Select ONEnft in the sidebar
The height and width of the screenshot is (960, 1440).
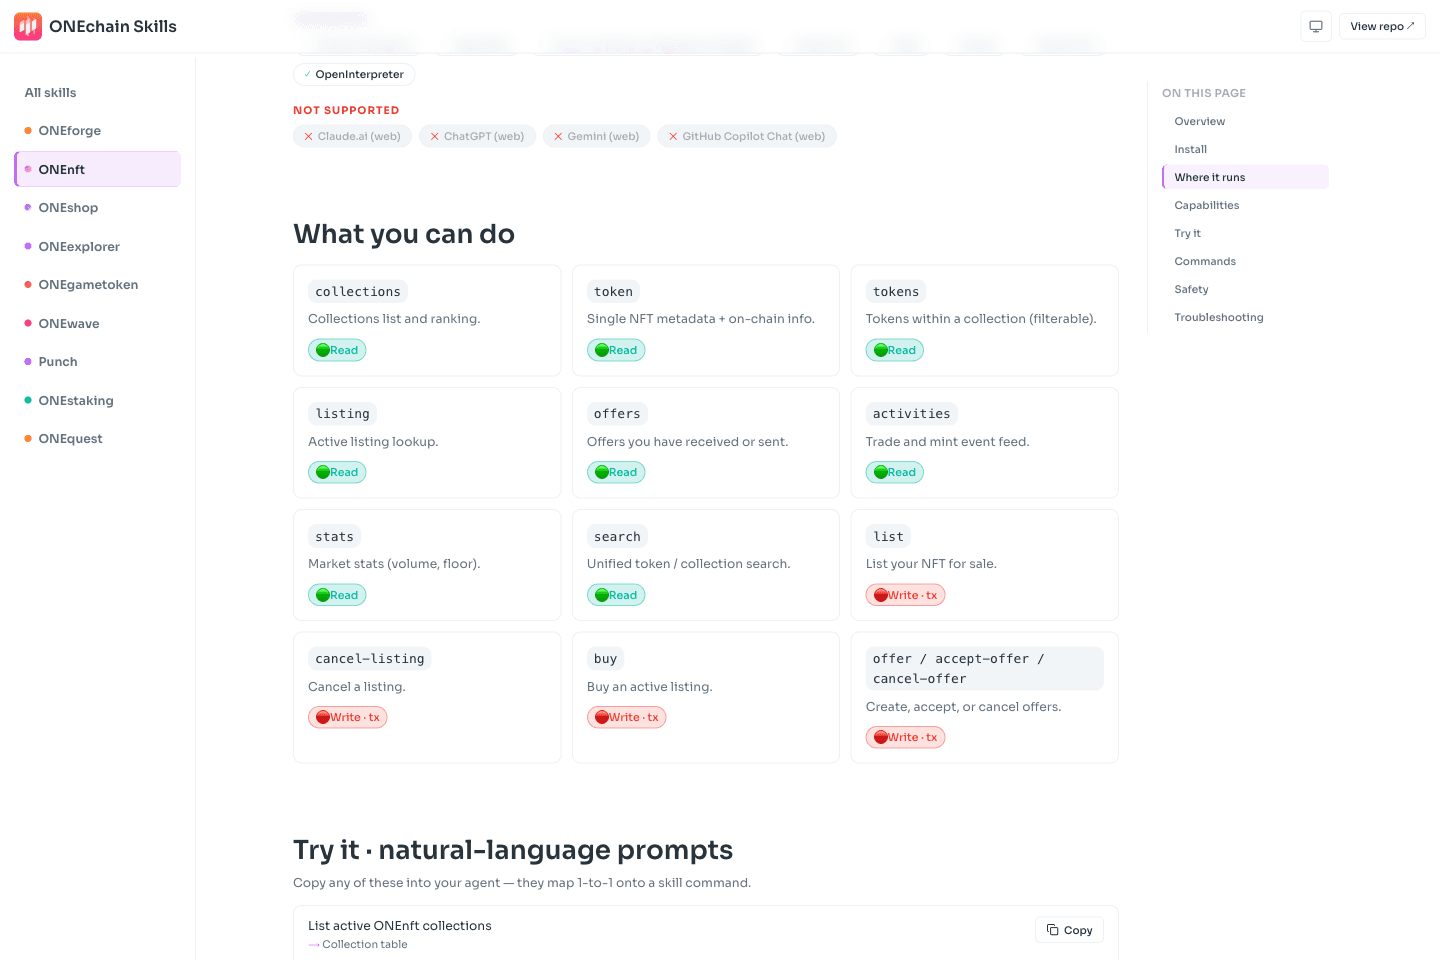[97, 169]
